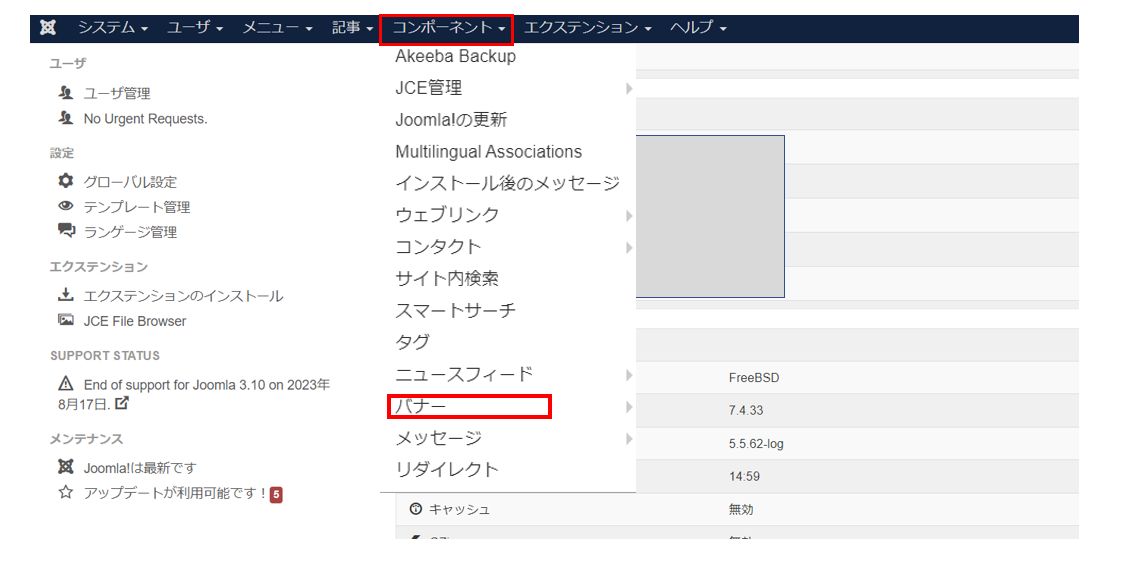Open the 記事 dropdown menu

coord(352,28)
